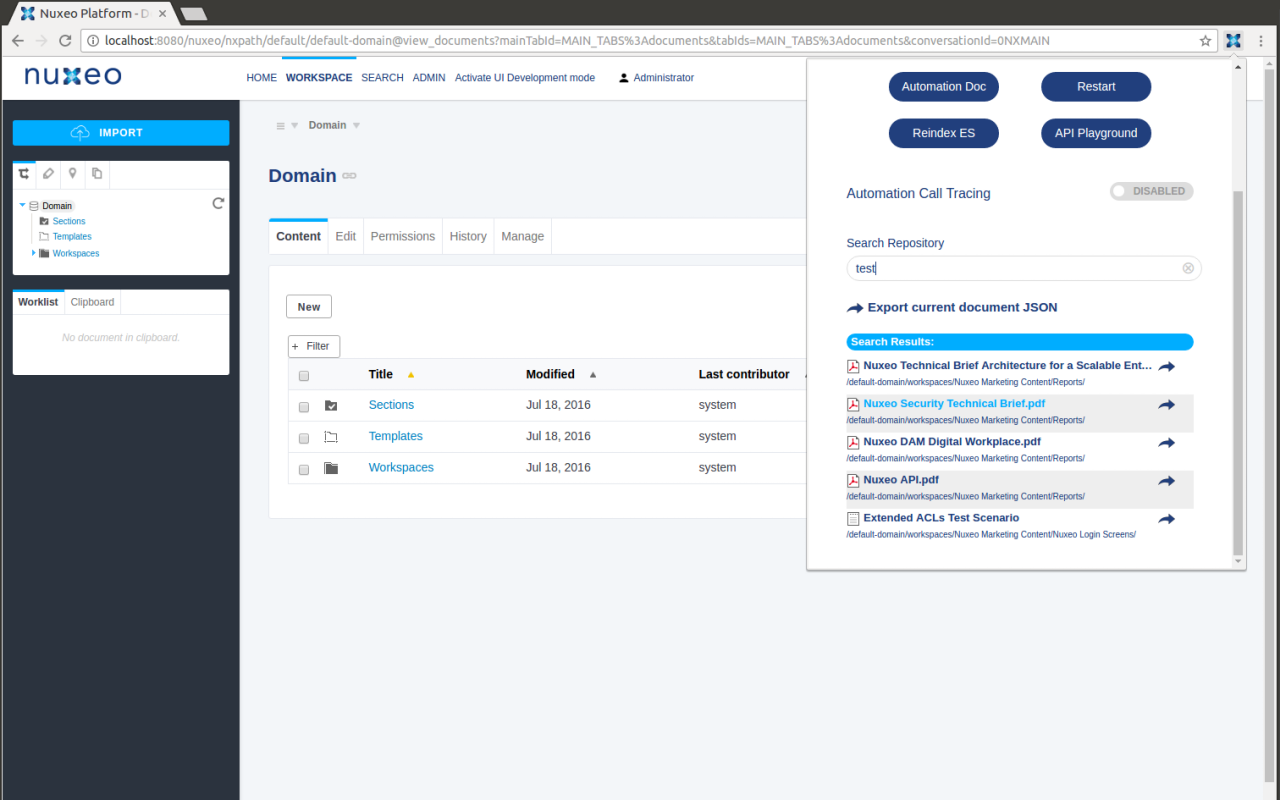Open the tag icon tab in the sidebar
Viewport: 1280px width, 800px height.
[x=48, y=174]
